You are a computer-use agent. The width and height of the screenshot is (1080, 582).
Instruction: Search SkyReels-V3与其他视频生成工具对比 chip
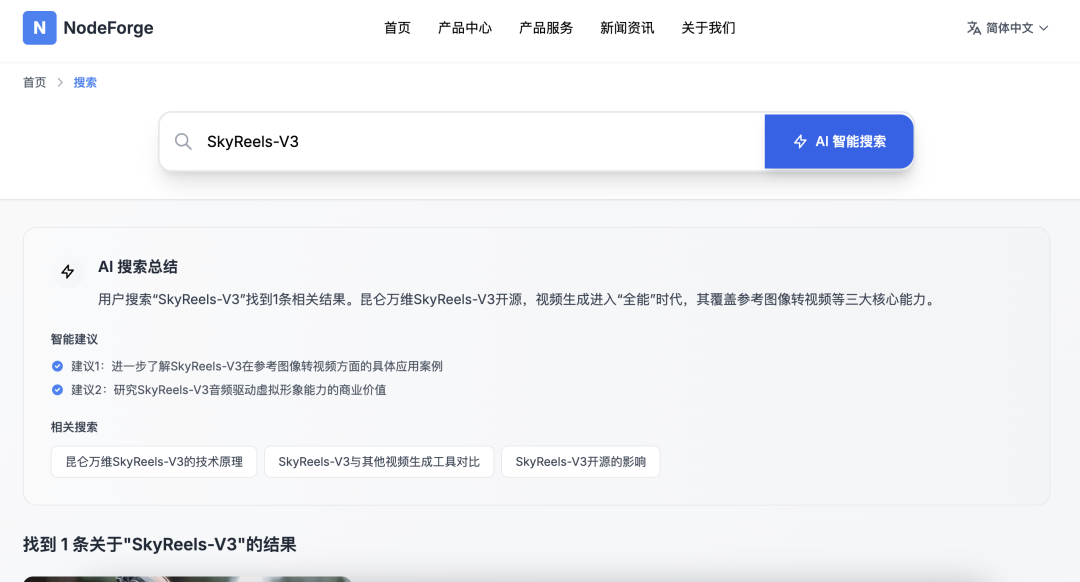tap(379, 461)
